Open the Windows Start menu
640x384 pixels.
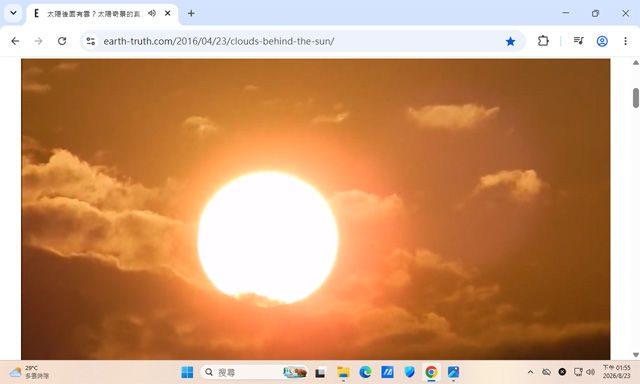(187, 372)
